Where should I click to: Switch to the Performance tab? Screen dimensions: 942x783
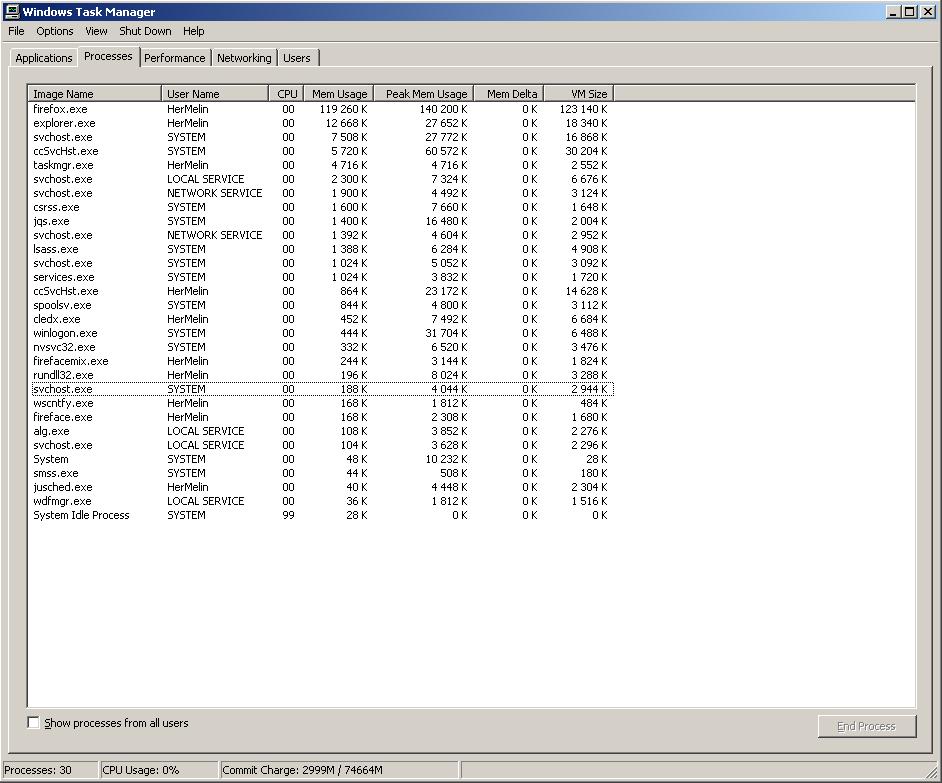(x=175, y=58)
